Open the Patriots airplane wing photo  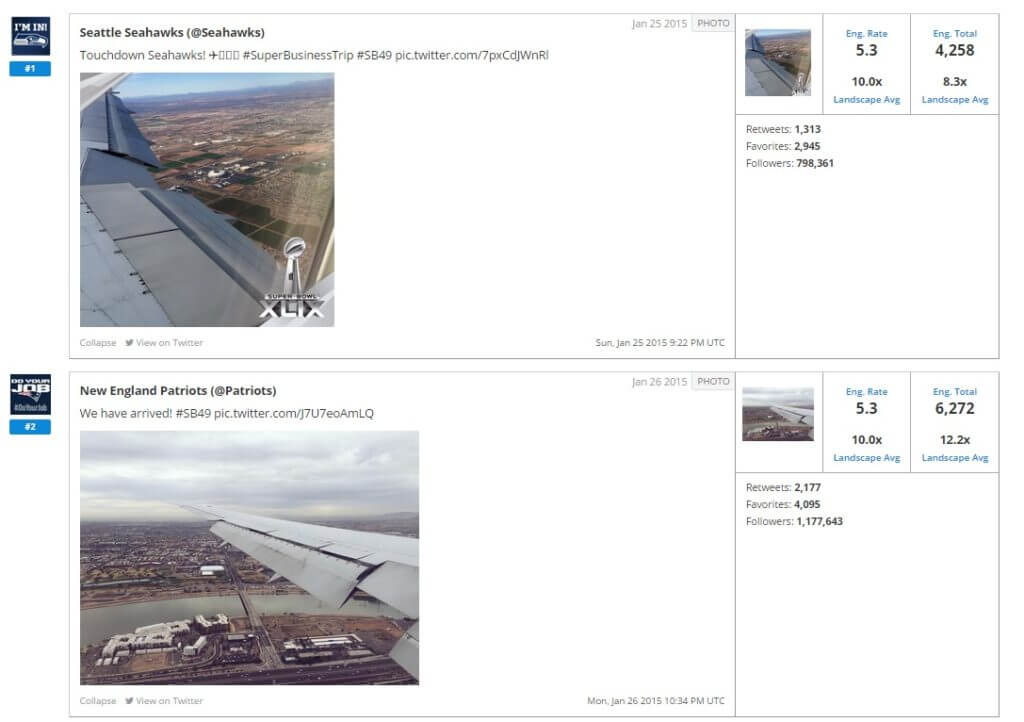[x=249, y=557]
